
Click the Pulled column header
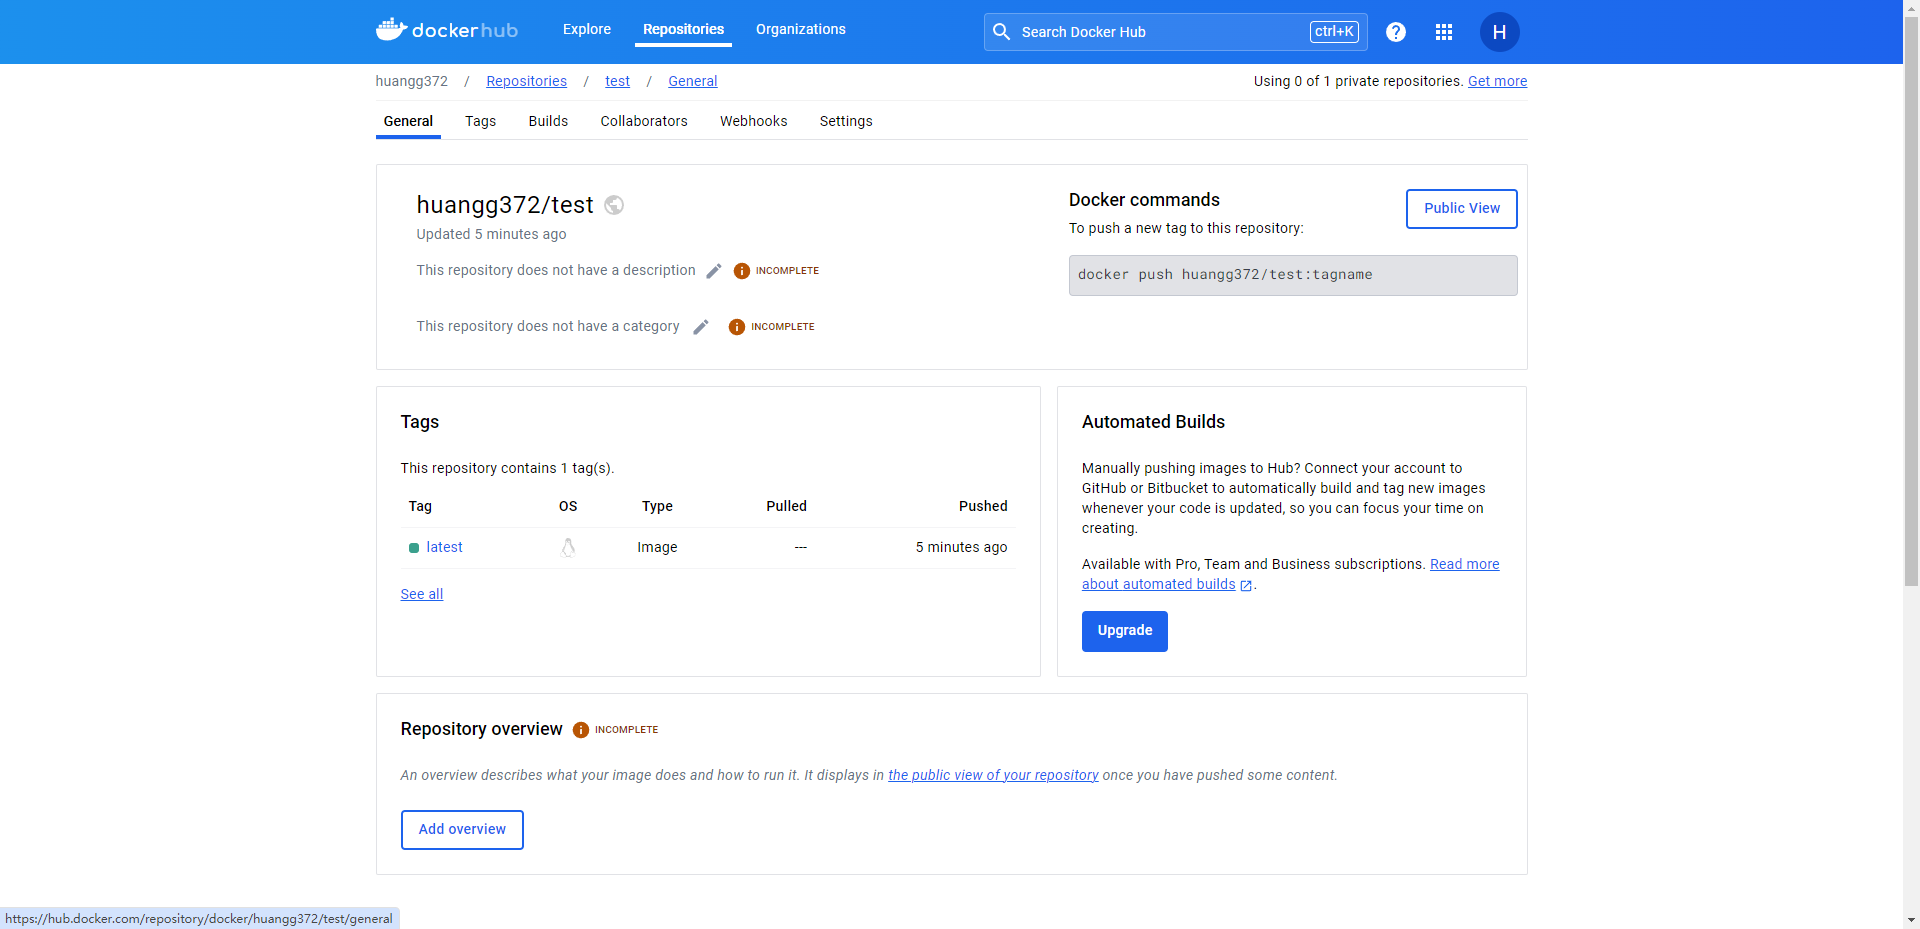coord(786,506)
